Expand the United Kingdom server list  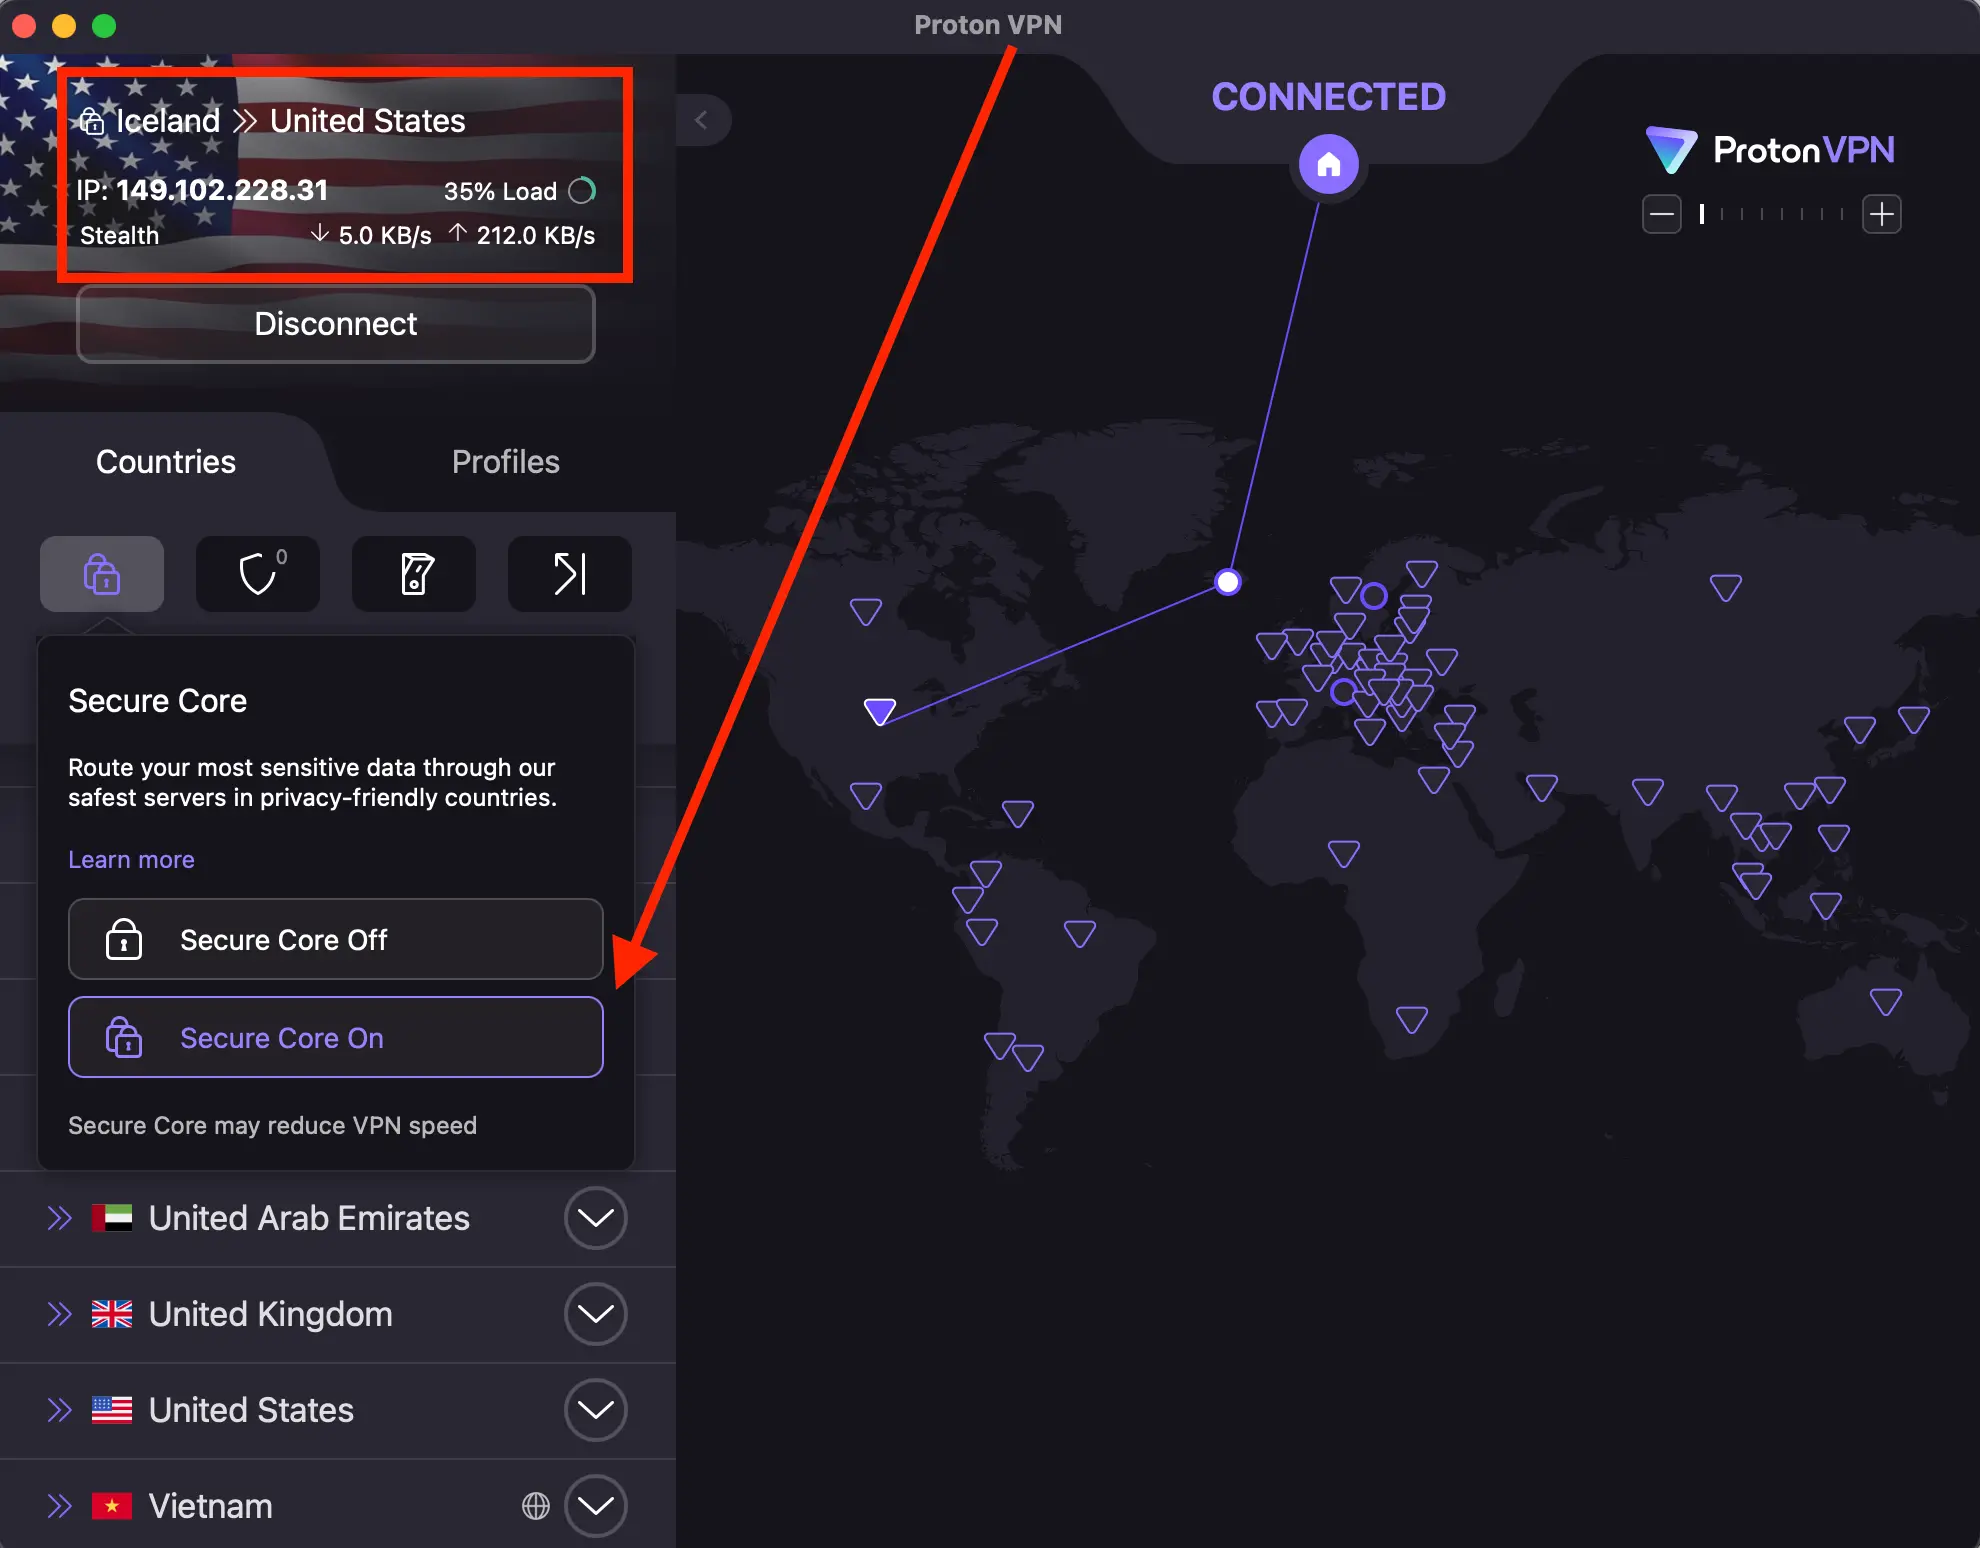tap(596, 1314)
